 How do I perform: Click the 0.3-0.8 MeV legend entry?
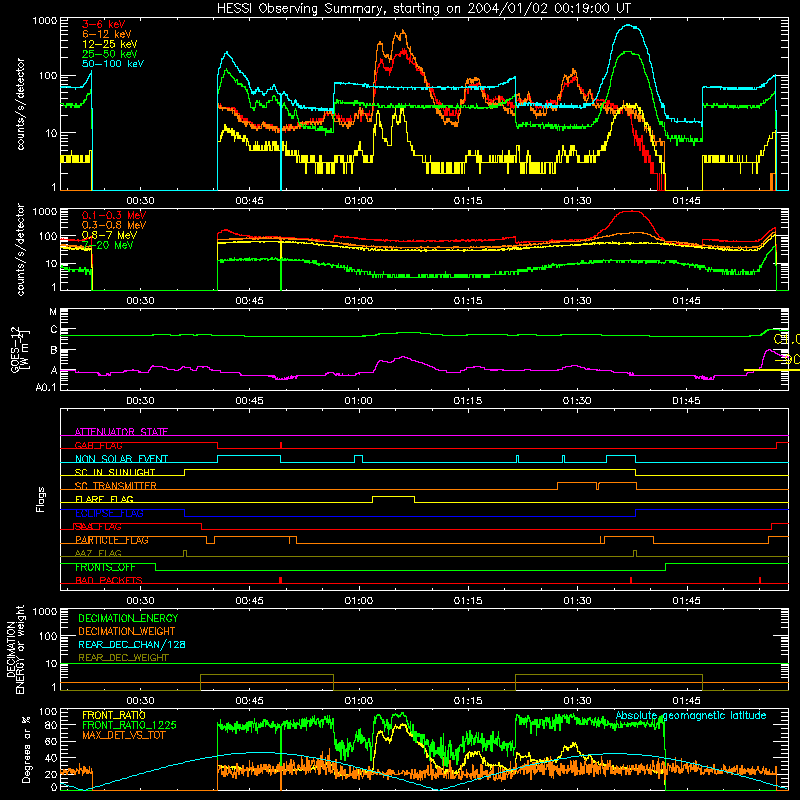pyautogui.click(x=114, y=225)
